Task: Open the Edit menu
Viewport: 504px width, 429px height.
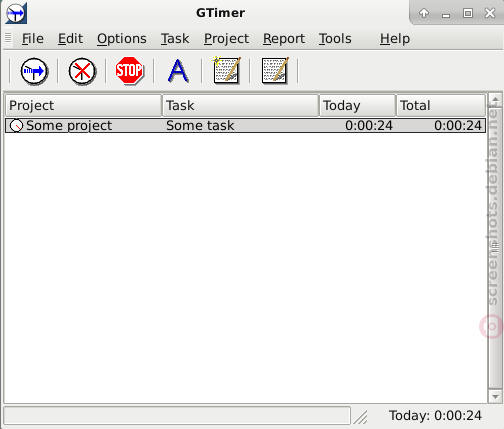Action: [70, 39]
